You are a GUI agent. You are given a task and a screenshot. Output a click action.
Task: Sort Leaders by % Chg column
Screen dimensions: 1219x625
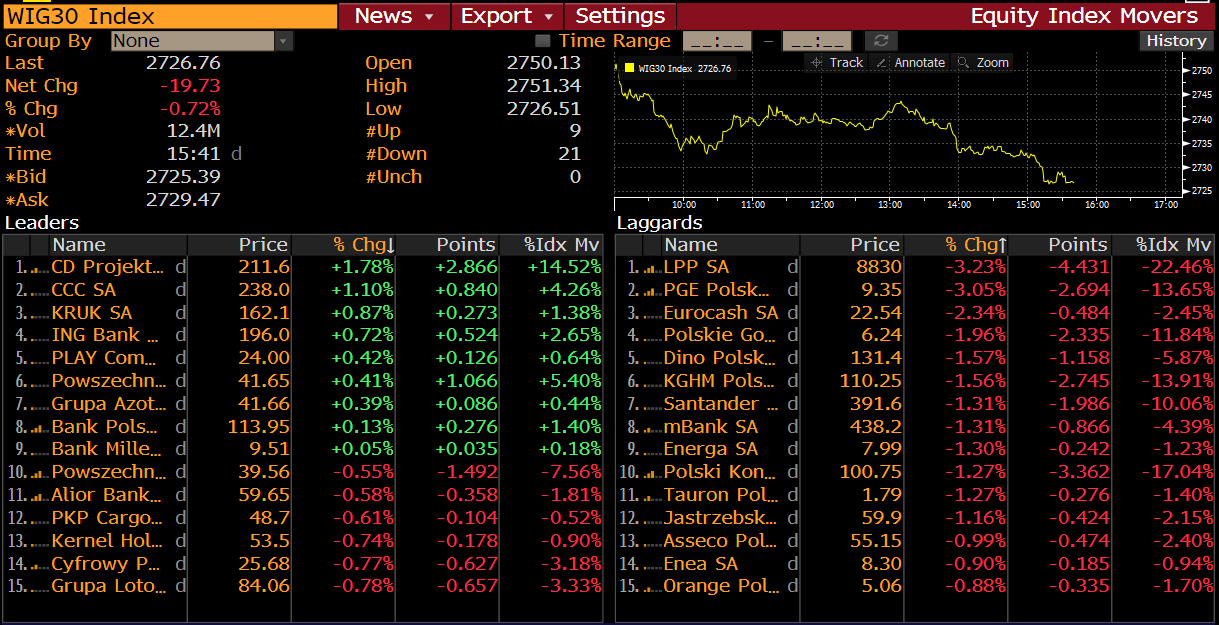(x=363, y=245)
